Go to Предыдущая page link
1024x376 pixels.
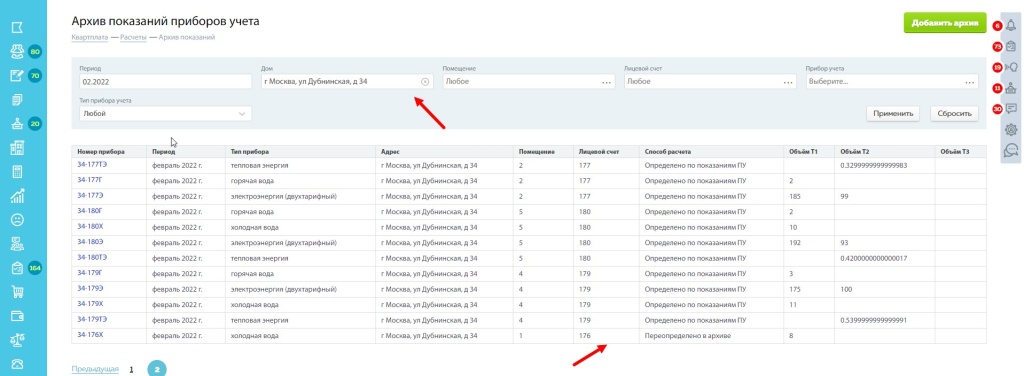[x=95, y=369]
